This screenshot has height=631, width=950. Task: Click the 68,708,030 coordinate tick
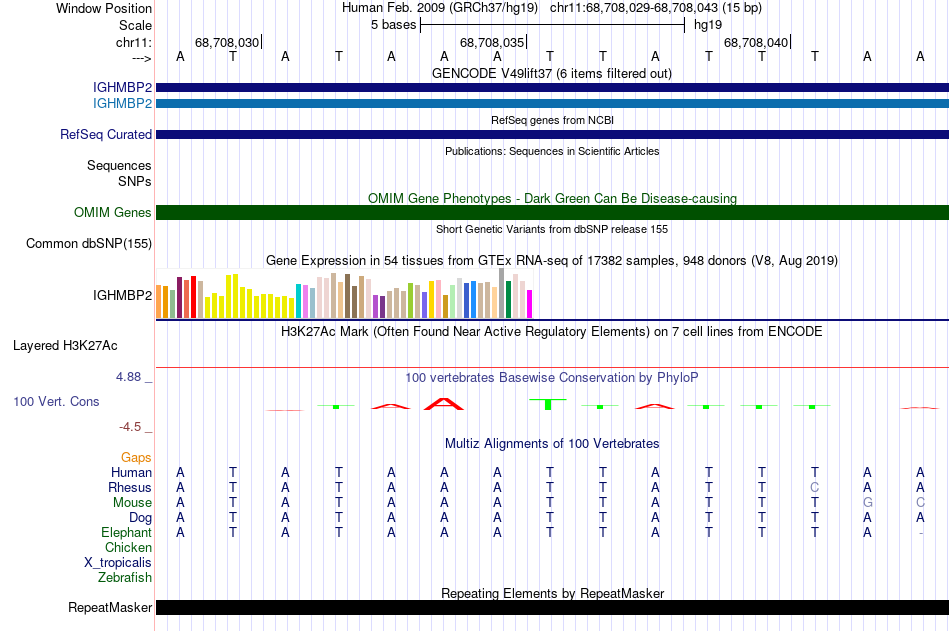pyautogui.click(x=228, y=42)
